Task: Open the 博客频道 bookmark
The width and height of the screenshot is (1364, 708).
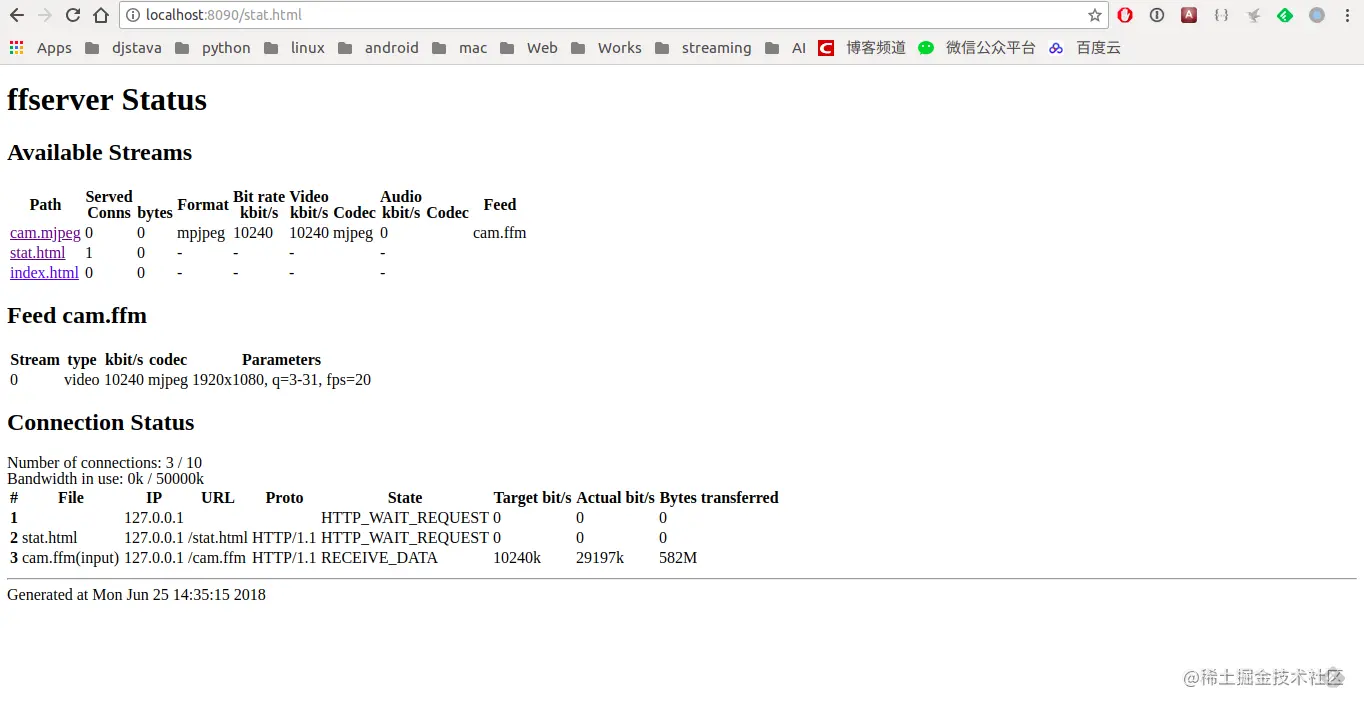Action: pos(876,47)
